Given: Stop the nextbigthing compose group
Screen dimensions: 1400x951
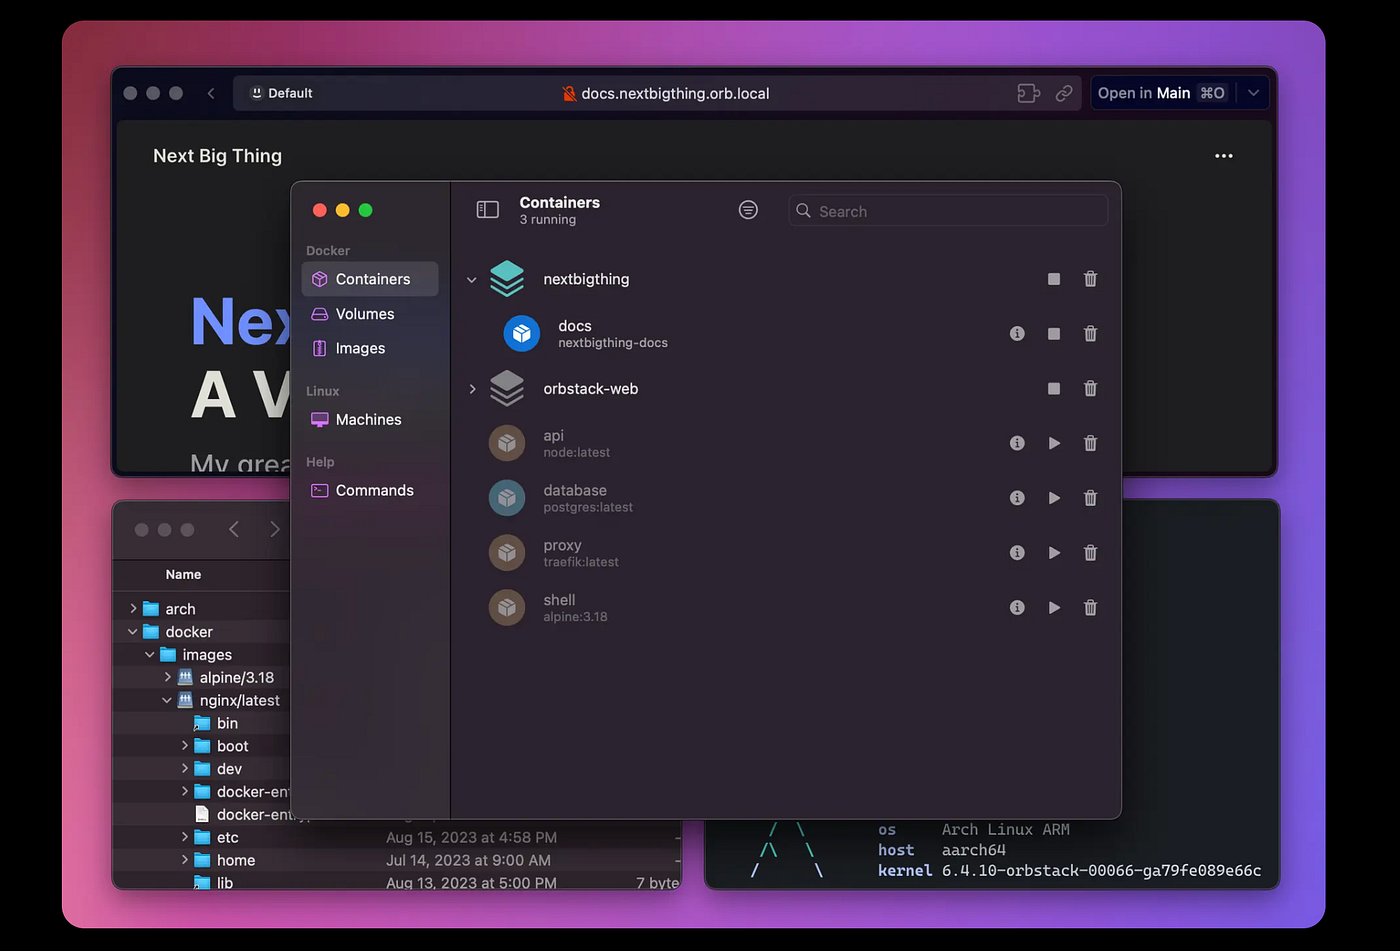Looking at the screenshot, I should [1054, 279].
